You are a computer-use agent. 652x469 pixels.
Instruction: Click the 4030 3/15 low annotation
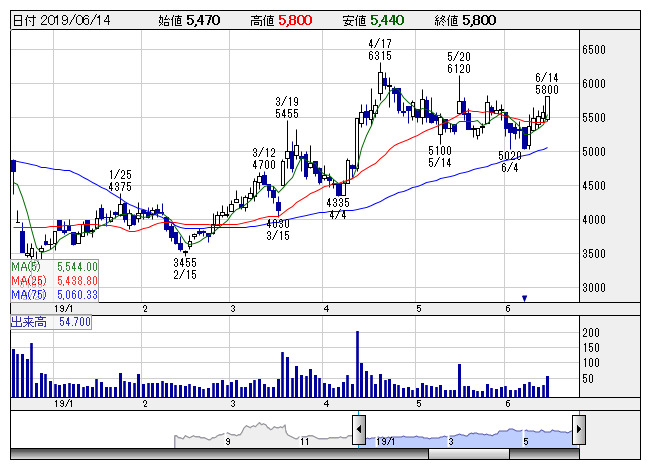point(278,230)
